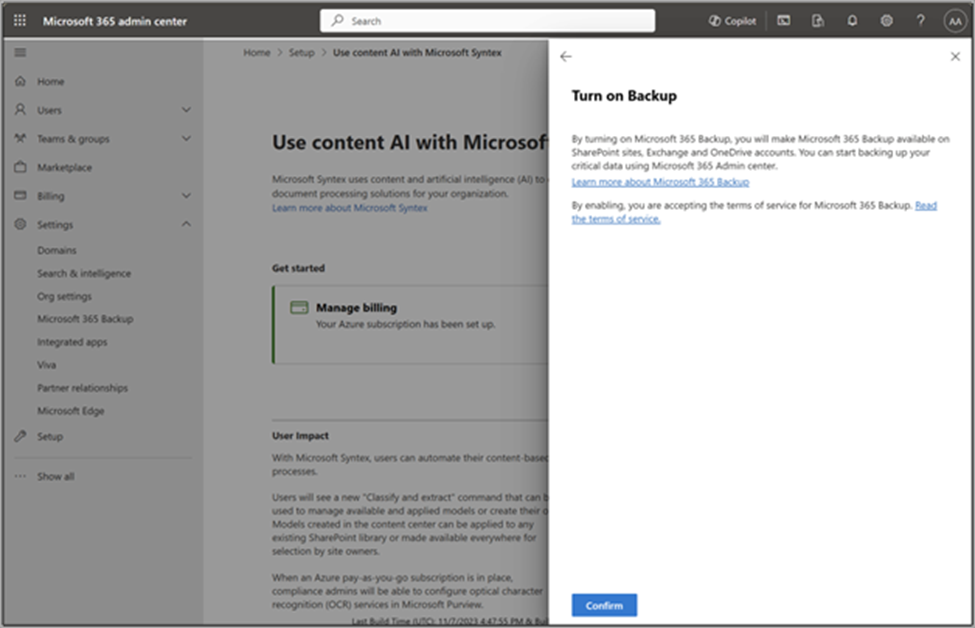This screenshot has width=975, height=628.
Task: Open the notifications bell
Action: pyautogui.click(x=852, y=21)
